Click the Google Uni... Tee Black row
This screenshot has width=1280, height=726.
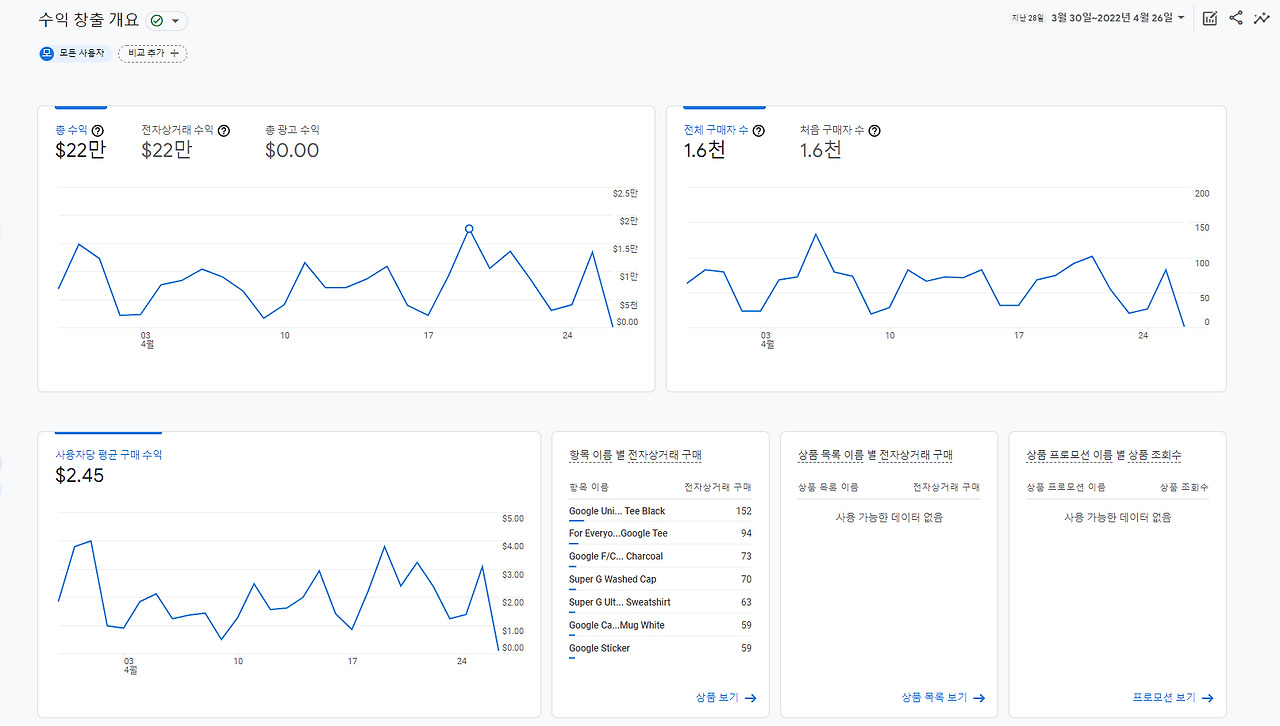[x=660, y=511]
